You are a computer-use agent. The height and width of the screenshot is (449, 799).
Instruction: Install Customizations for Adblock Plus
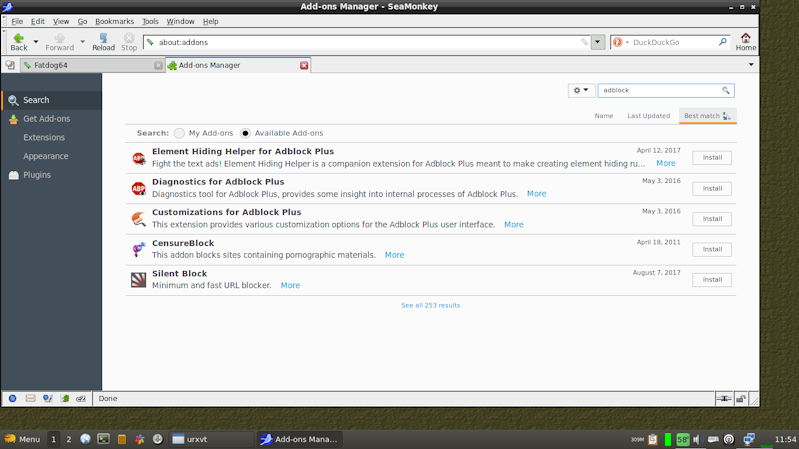pos(712,219)
